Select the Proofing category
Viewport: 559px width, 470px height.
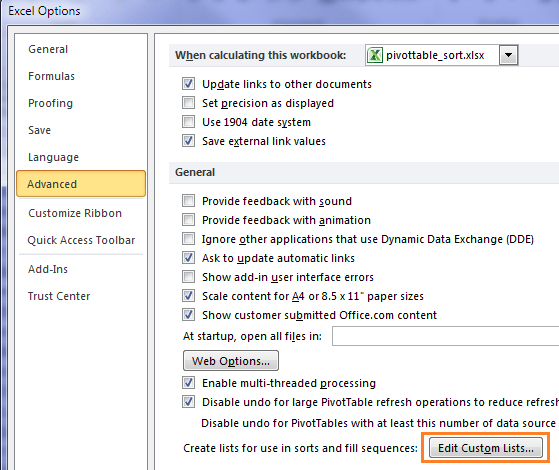(50, 103)
